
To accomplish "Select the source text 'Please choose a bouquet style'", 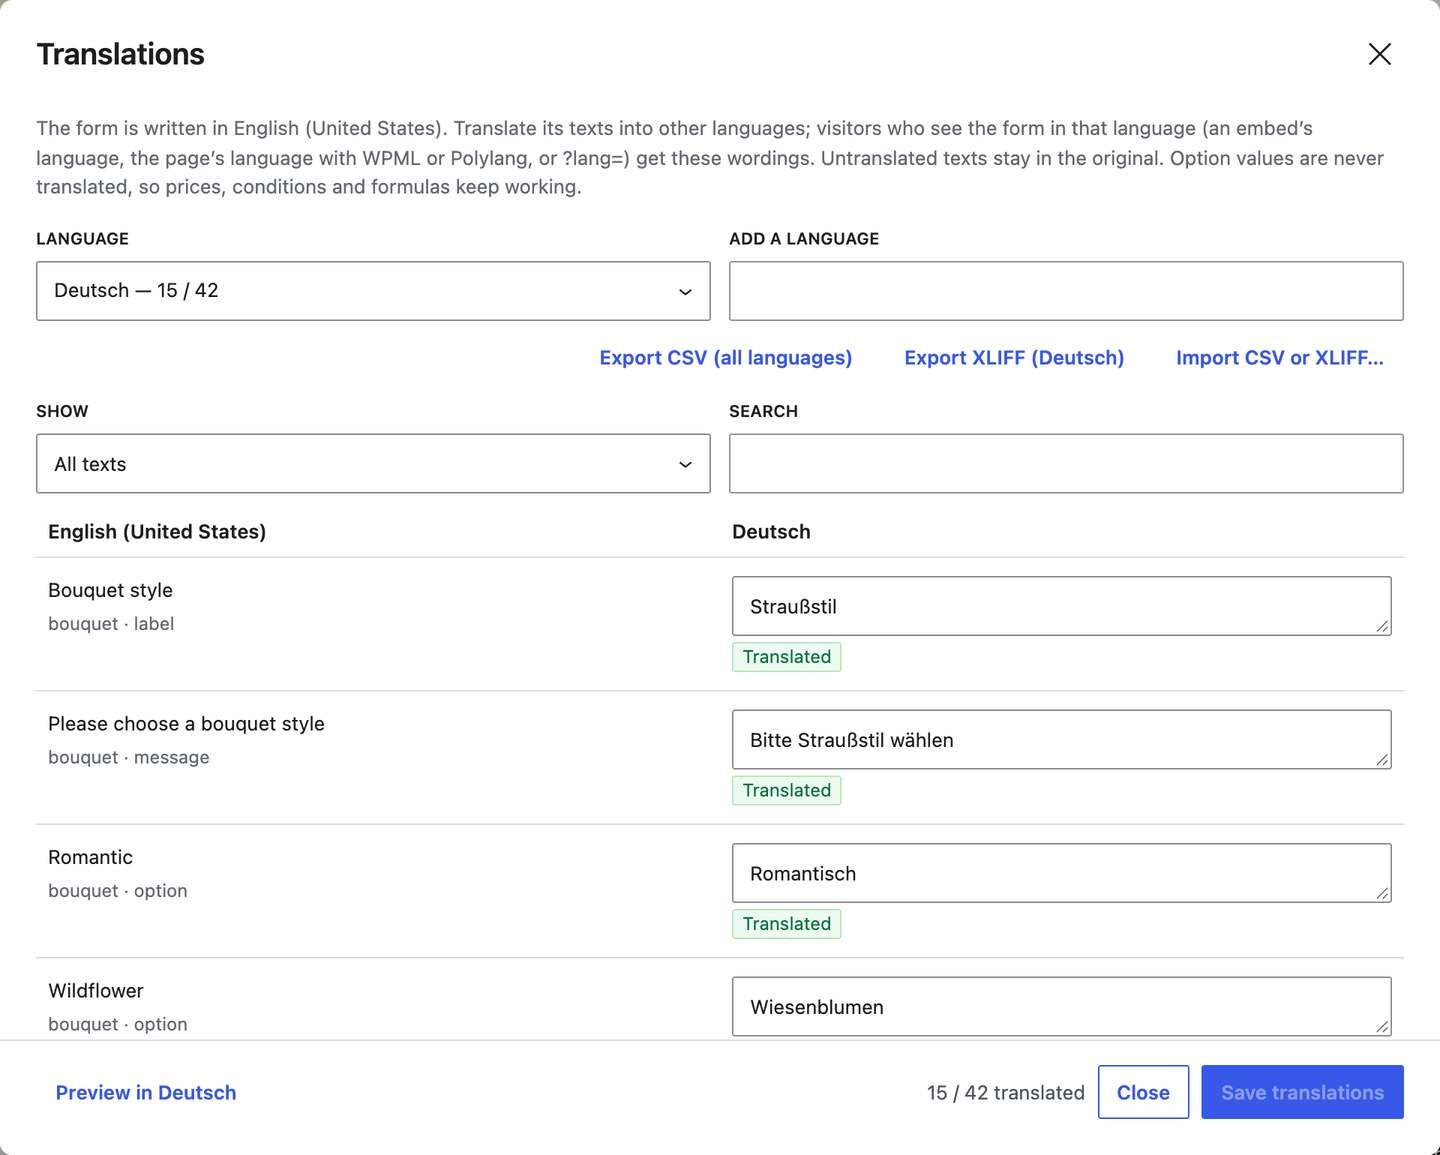I will [186, 724].
